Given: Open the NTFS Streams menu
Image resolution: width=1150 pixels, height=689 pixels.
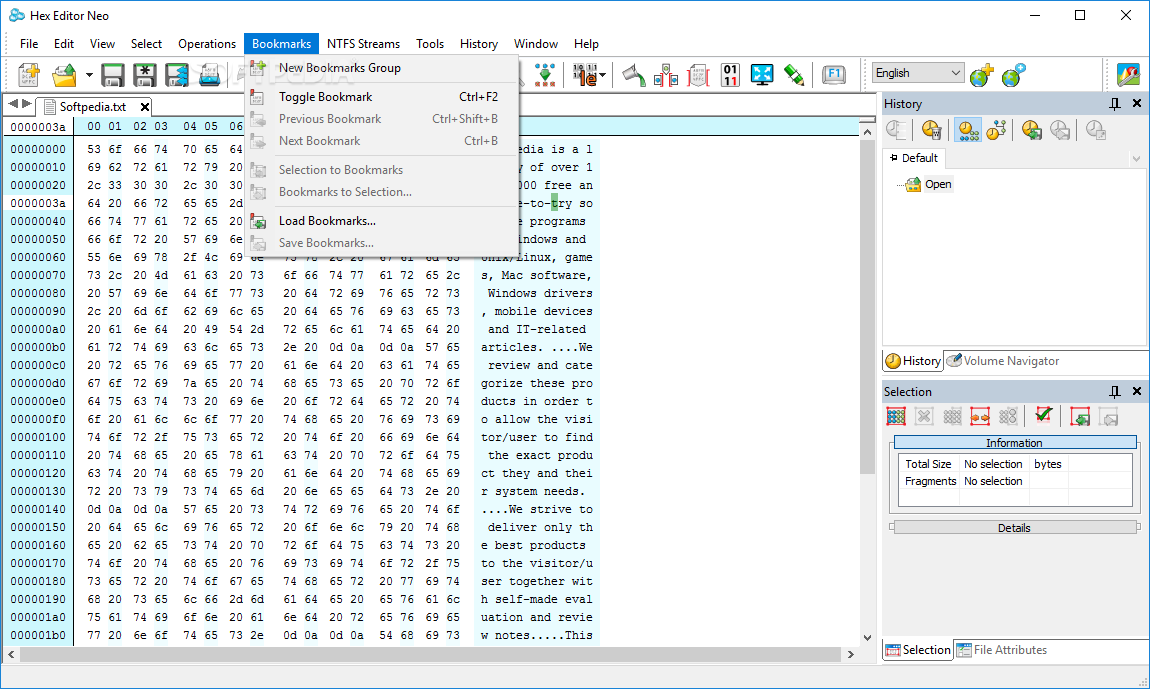Looking at the screenshot, I should 364,44.
